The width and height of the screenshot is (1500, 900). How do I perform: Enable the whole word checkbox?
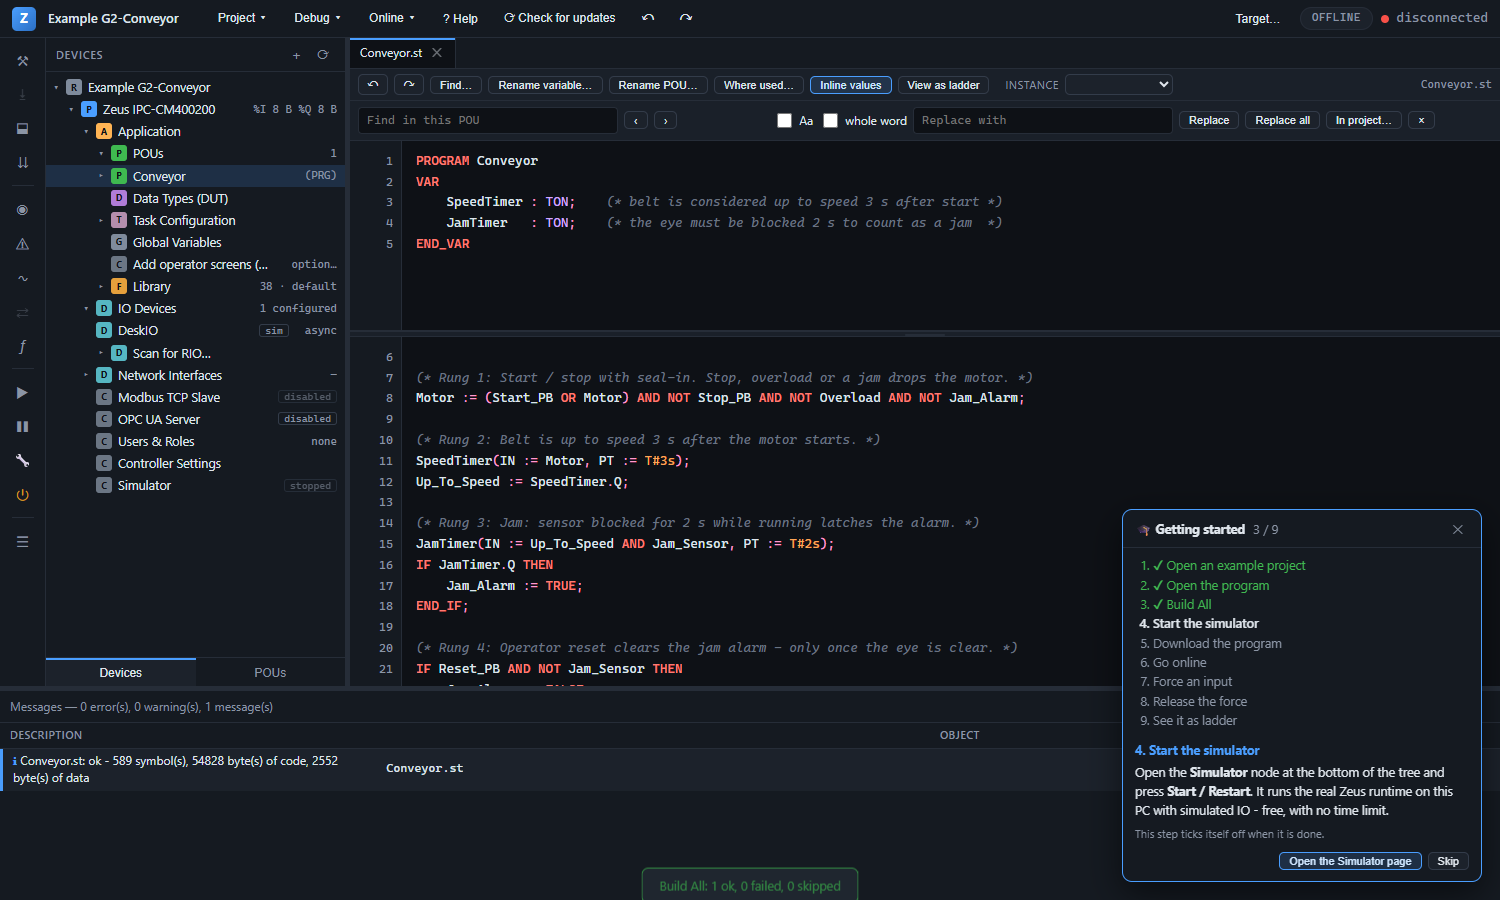click(830, 120)
